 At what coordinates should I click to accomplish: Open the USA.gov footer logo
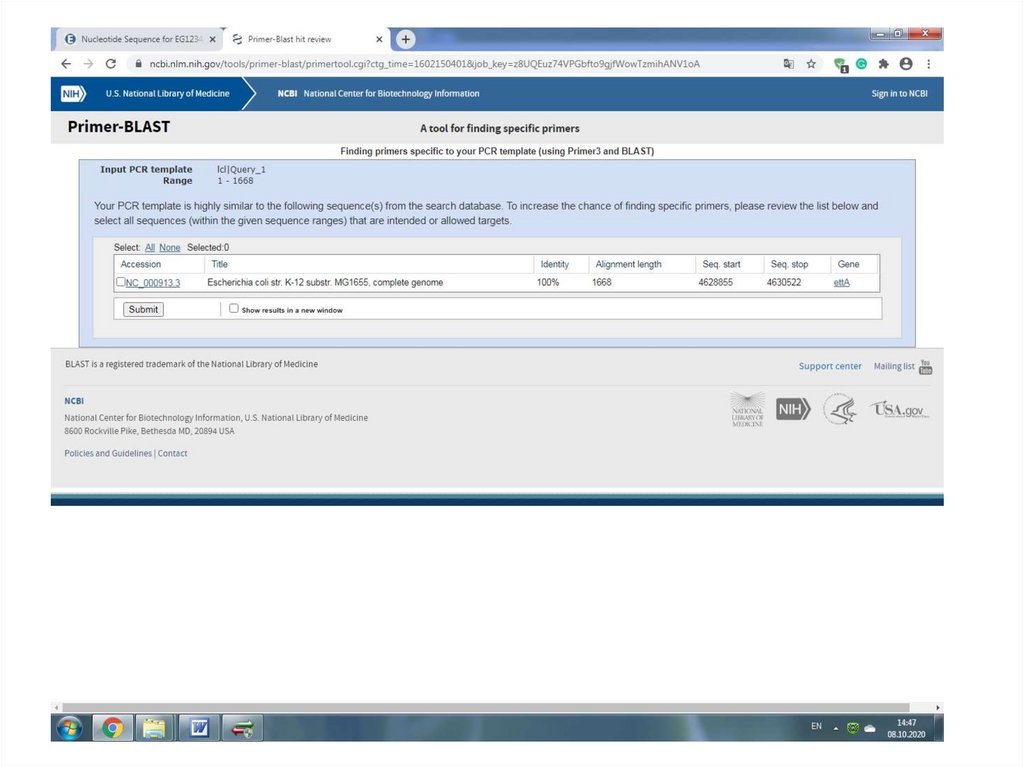[899, 410]
